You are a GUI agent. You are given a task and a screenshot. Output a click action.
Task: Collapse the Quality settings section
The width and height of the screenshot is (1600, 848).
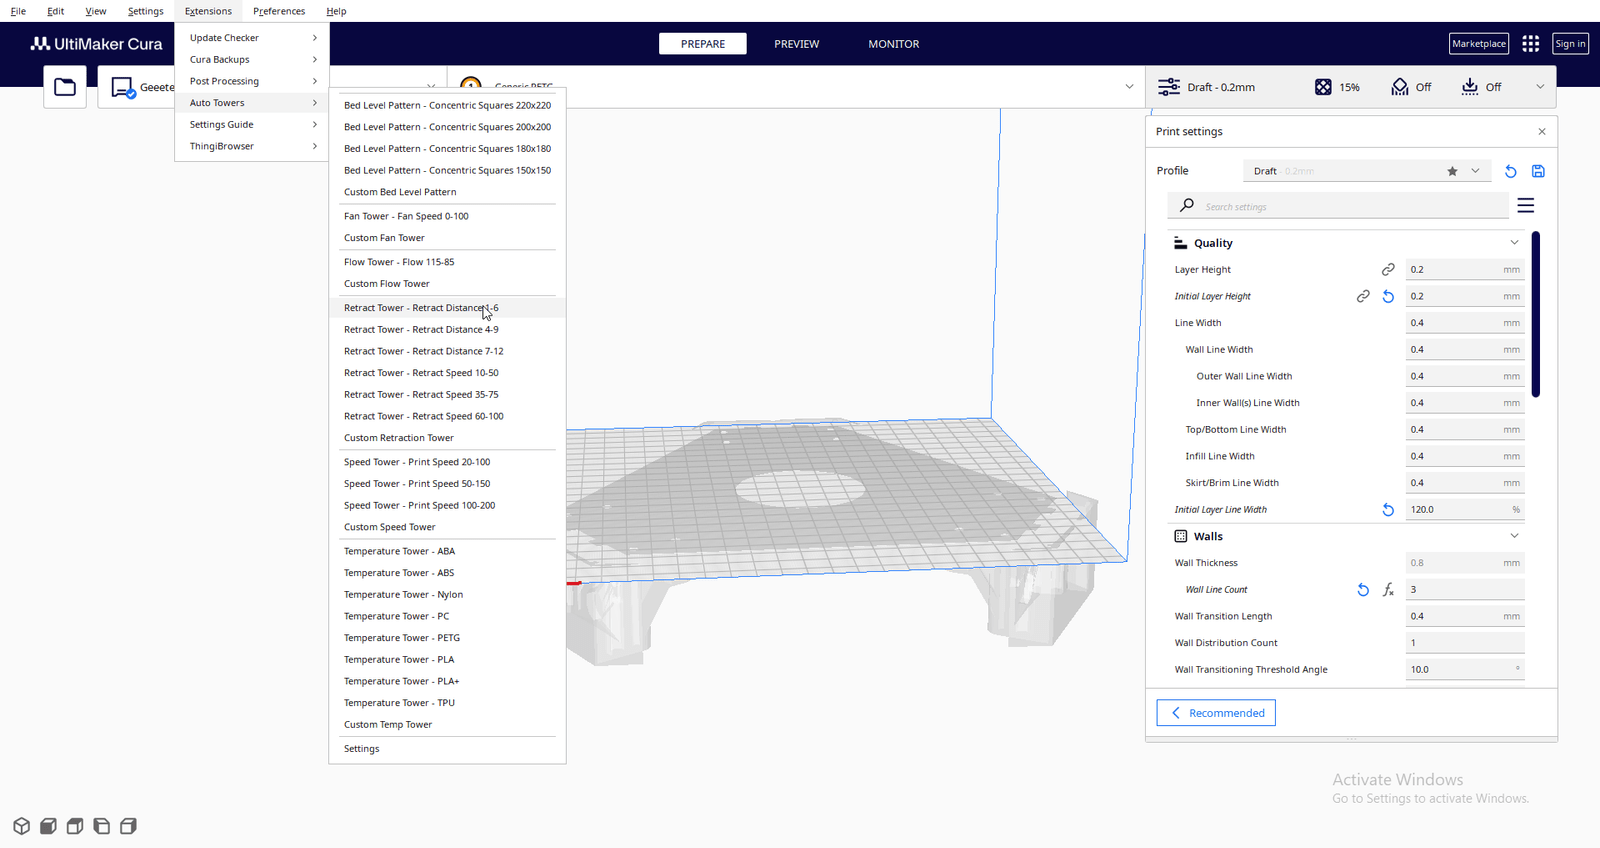point(1514,243)
